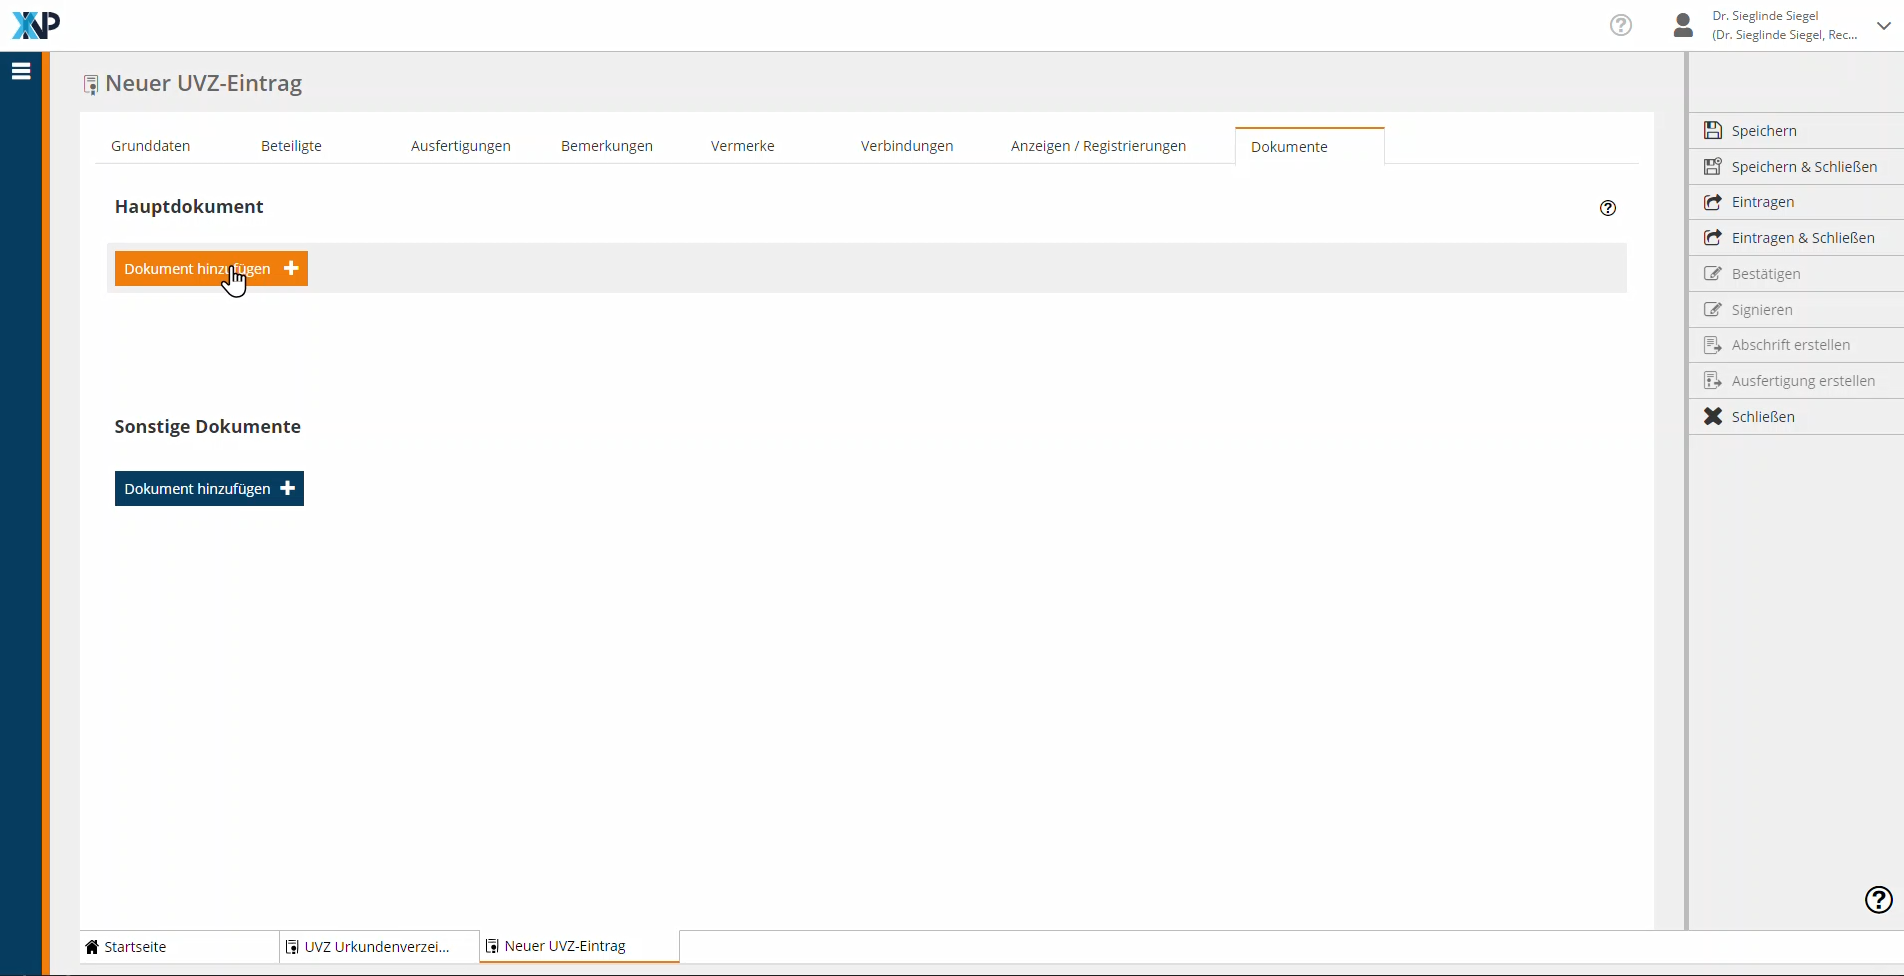Click the user profile avatar icon

(1683, 25)
